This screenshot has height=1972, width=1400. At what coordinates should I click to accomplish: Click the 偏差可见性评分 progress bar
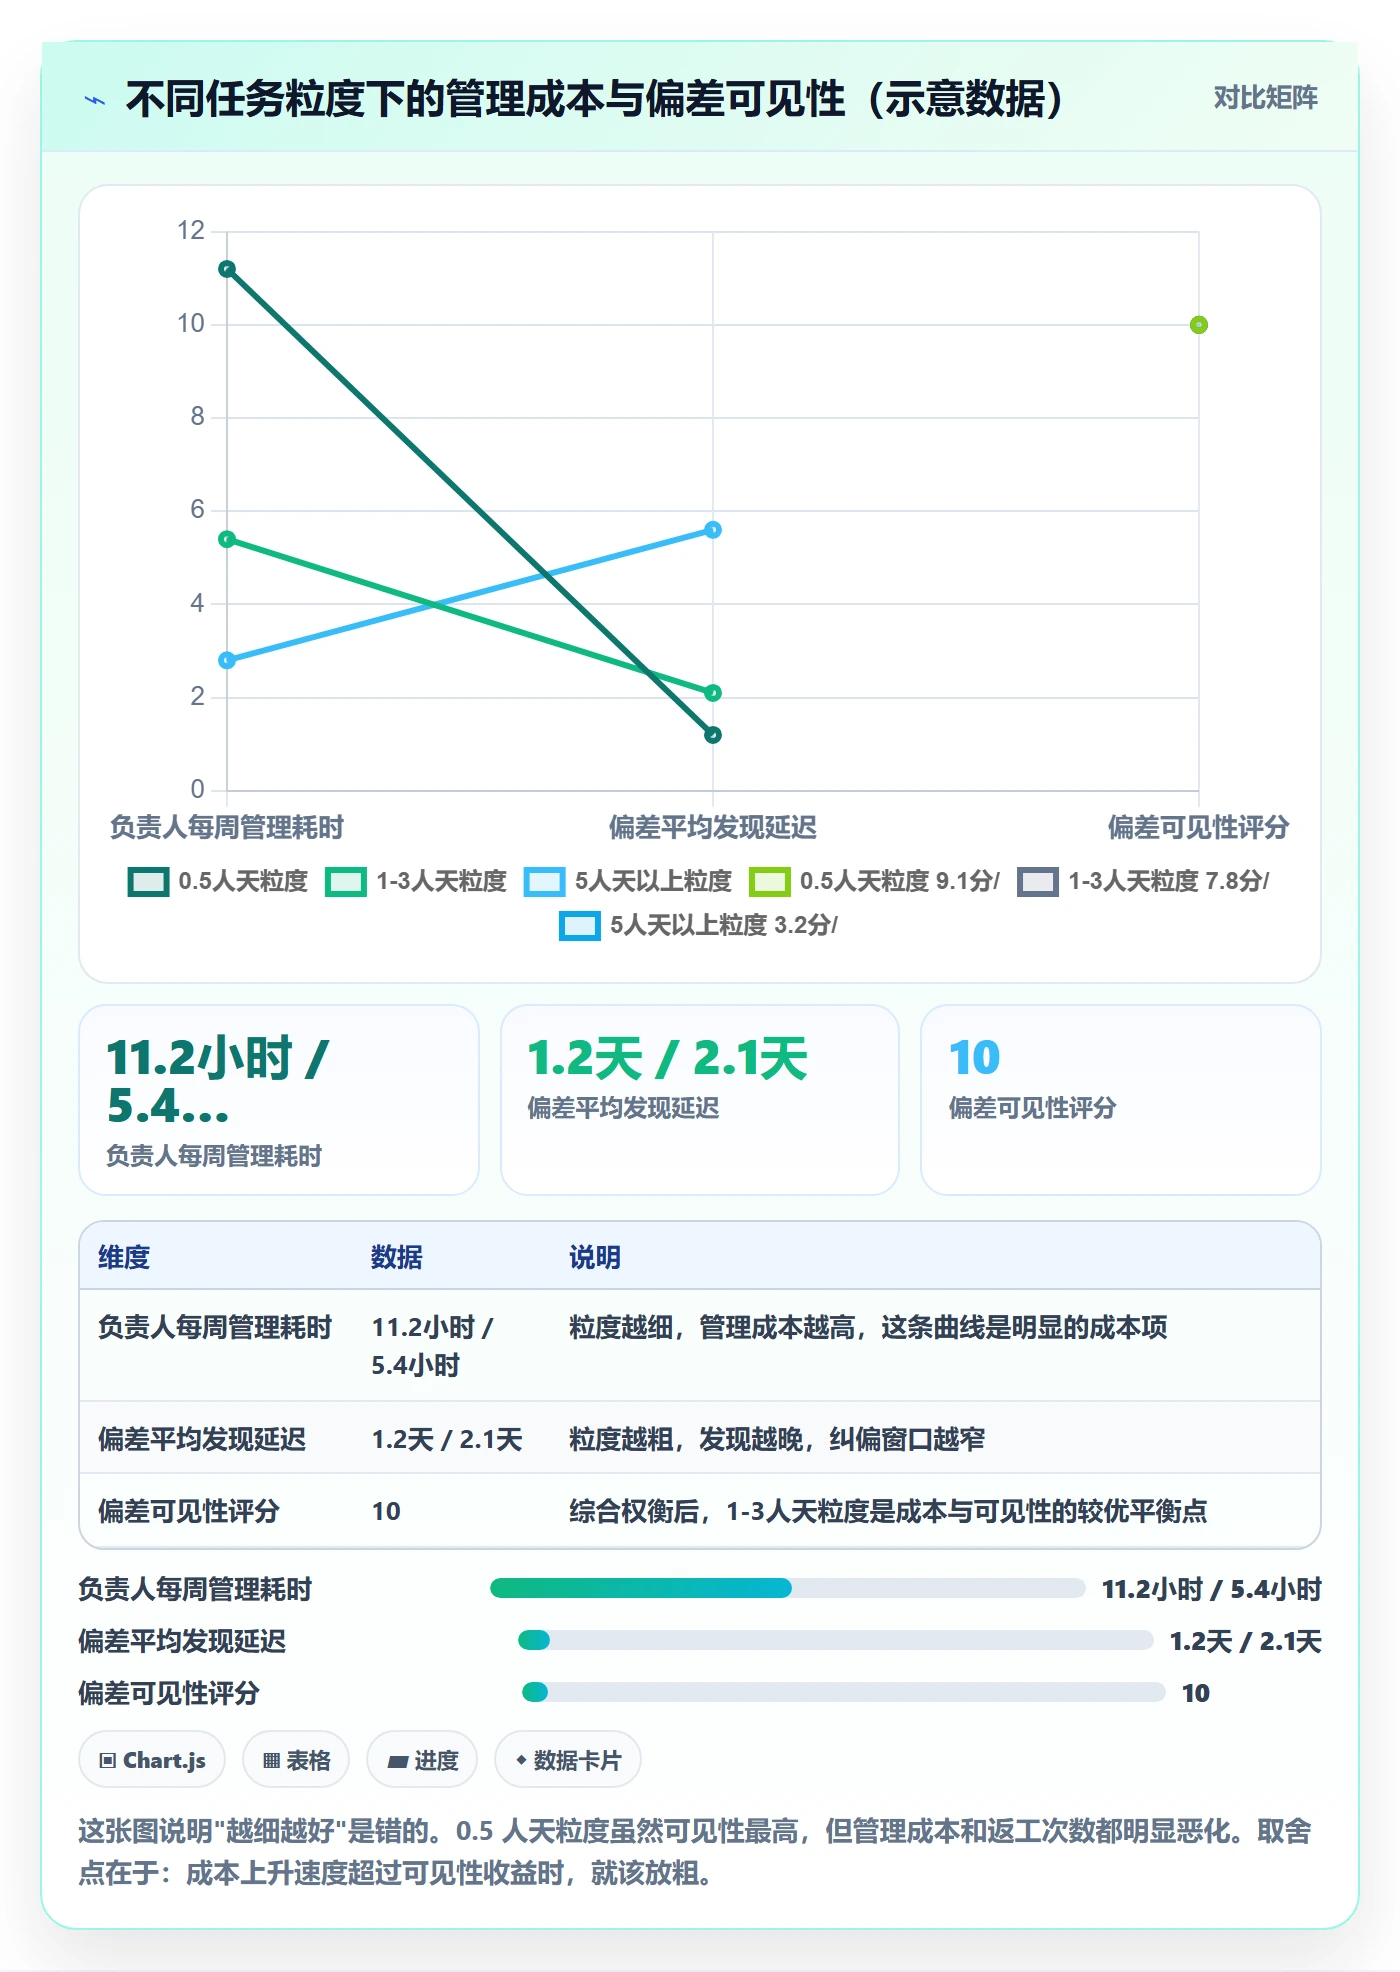[x=843, y=1692]
